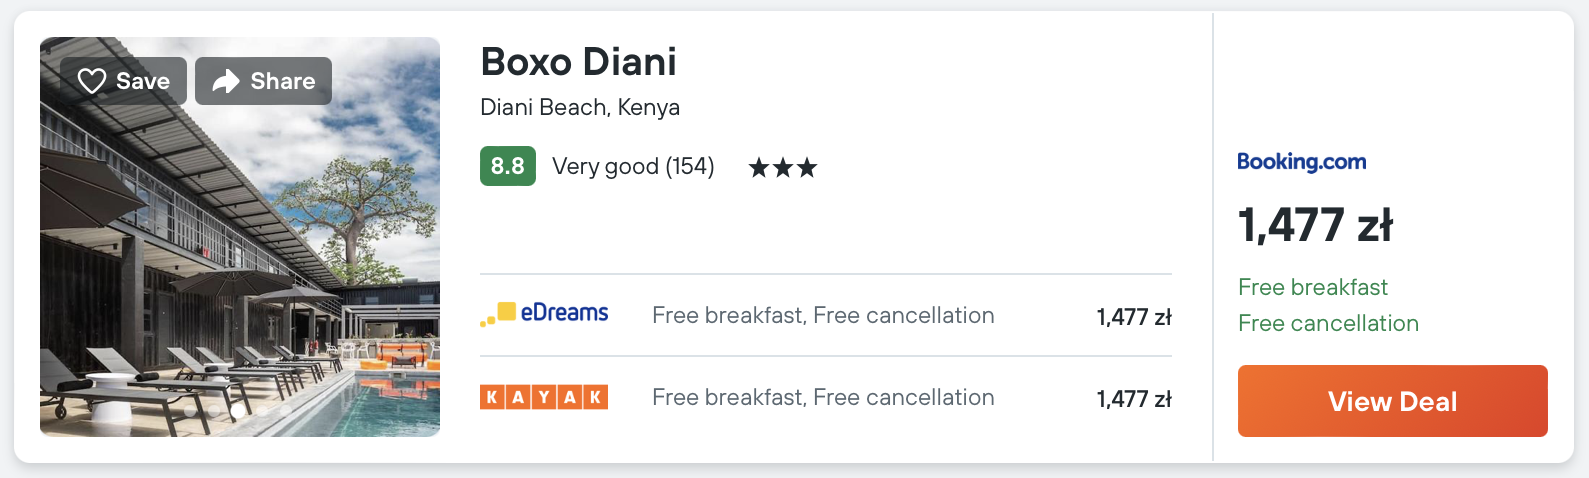Click eDreams Free breakfast, Free cancellation text

point(822,316)
